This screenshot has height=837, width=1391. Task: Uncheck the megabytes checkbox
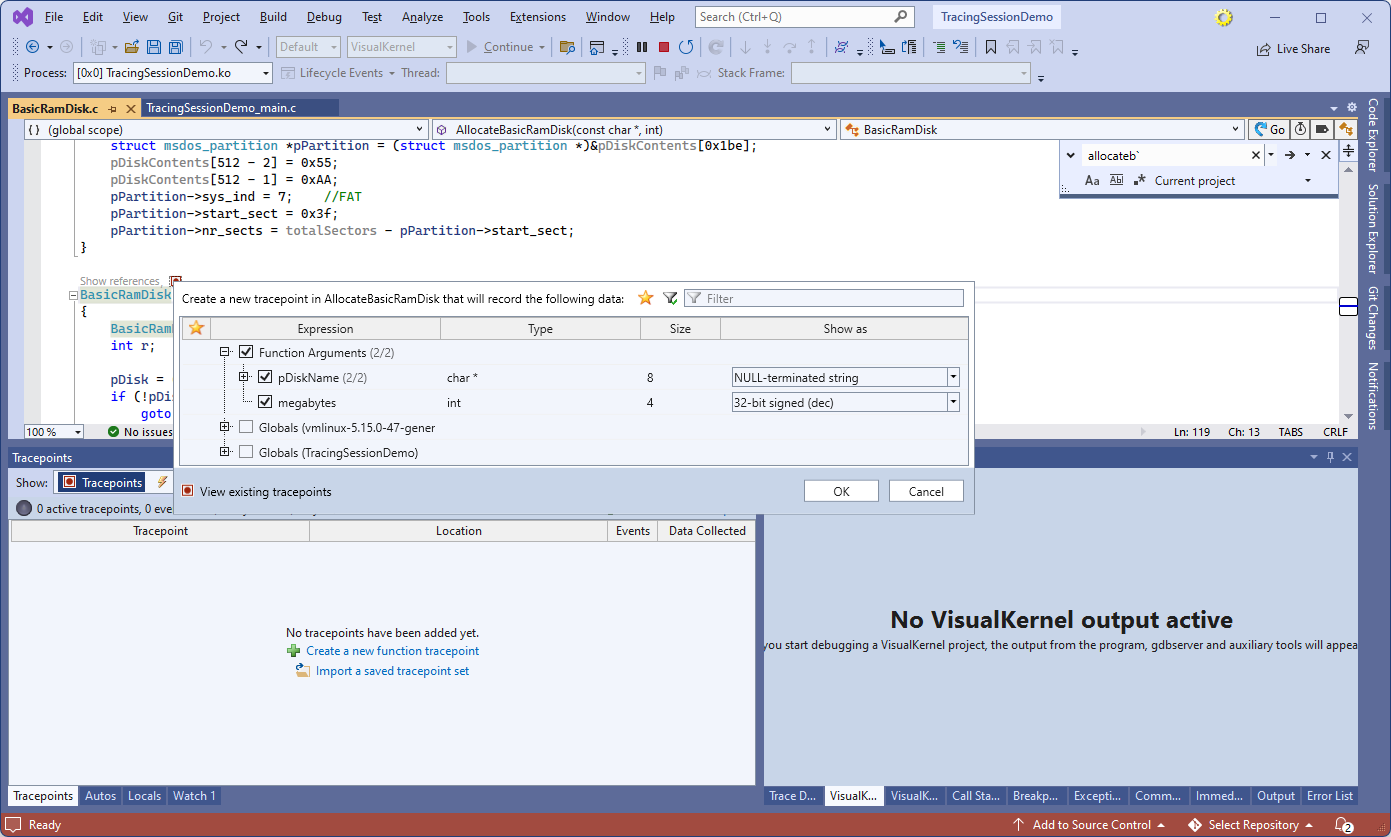pos(265,403)
